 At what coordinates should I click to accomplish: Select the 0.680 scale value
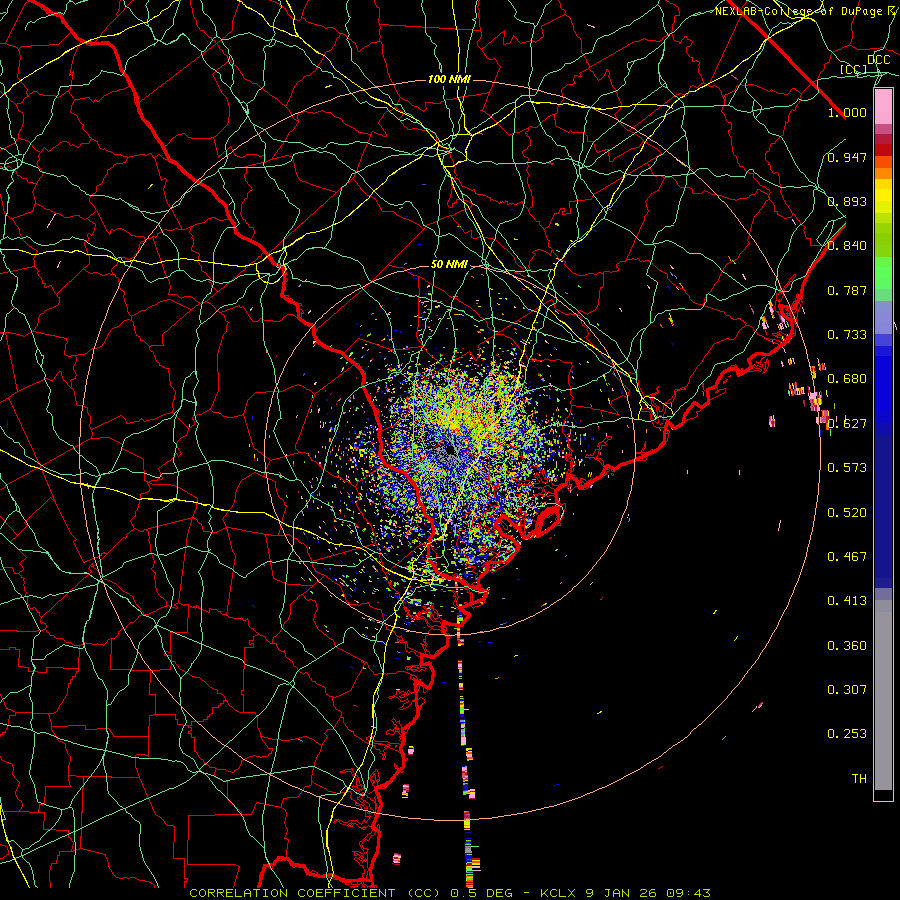click(x=847, y=379)
